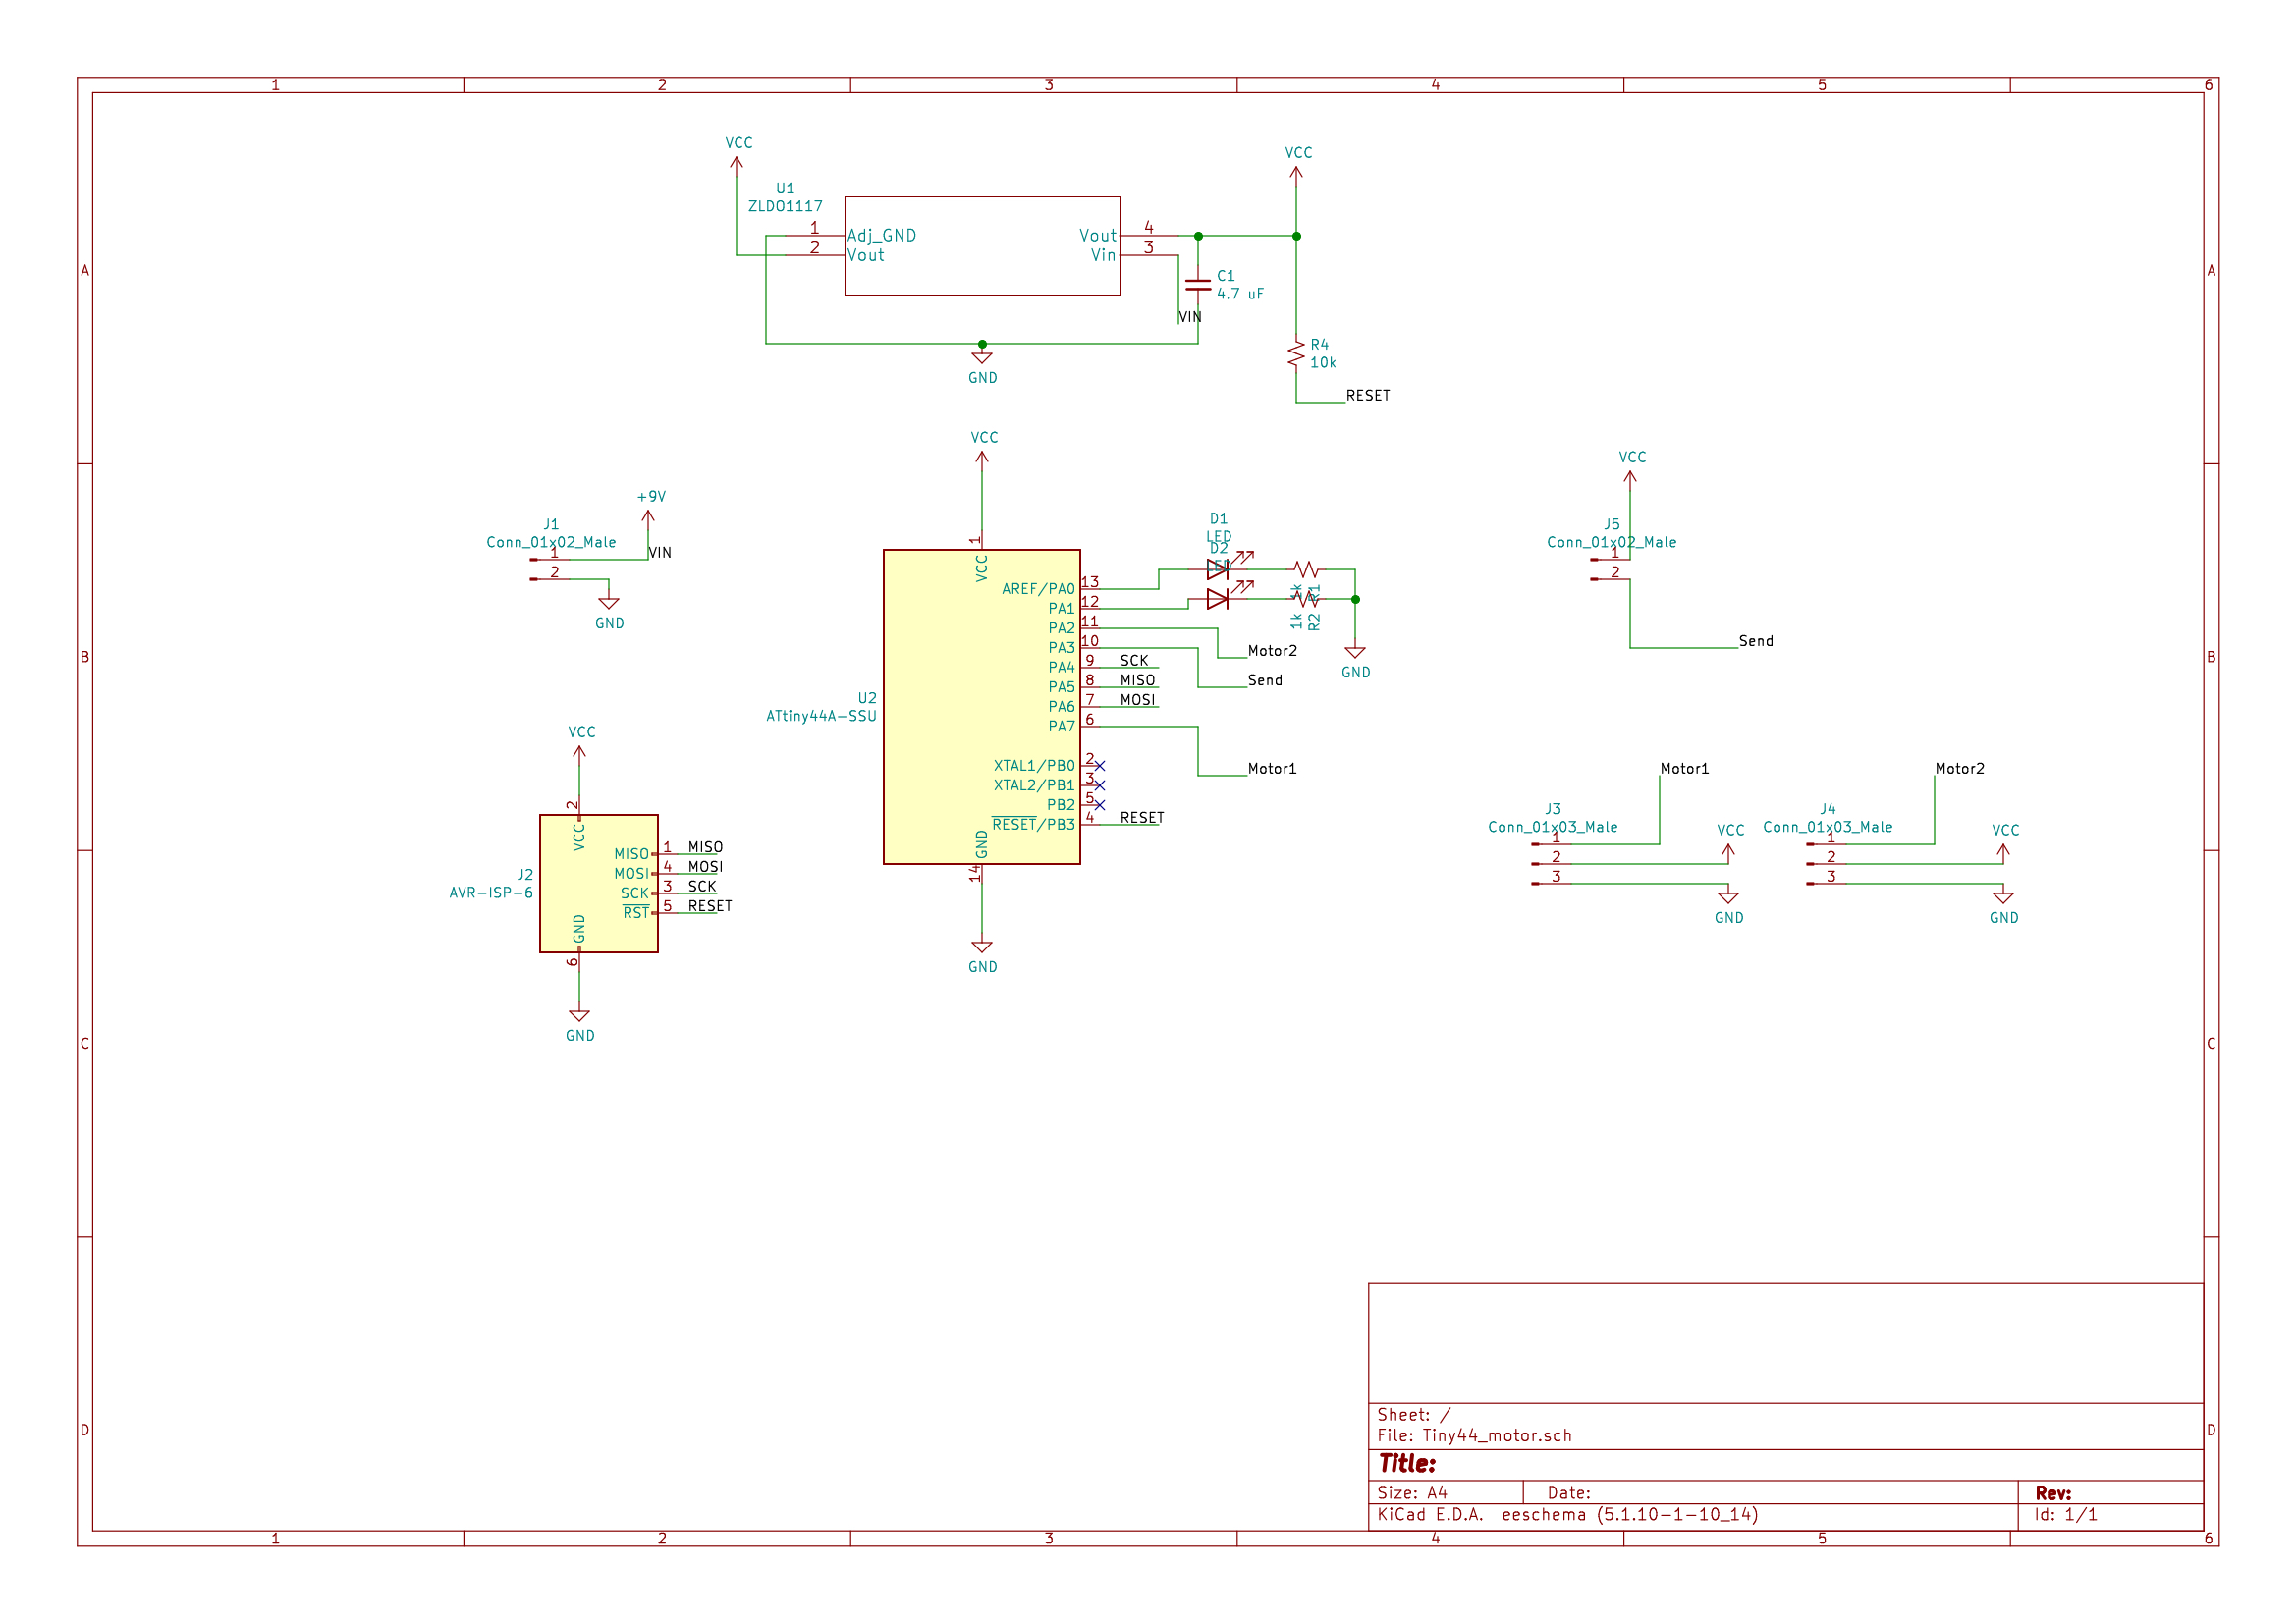Select the 'KiCad E.D.A. eeschema' version text
Viewport: 2296px width, 1623px height.
1567,1515
